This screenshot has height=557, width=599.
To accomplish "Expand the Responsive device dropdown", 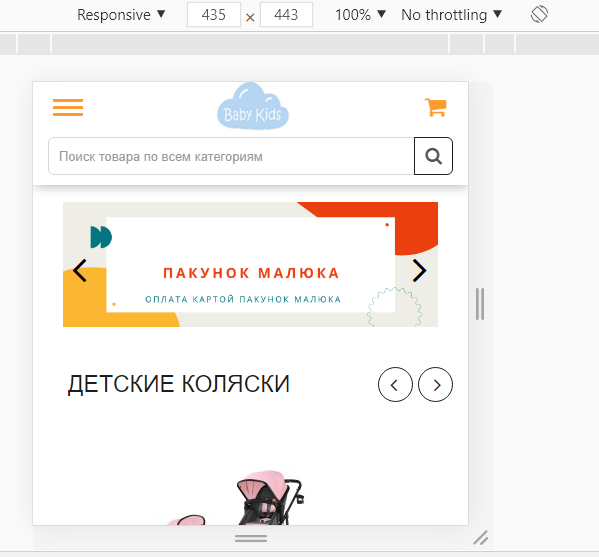I will [121, 15].
